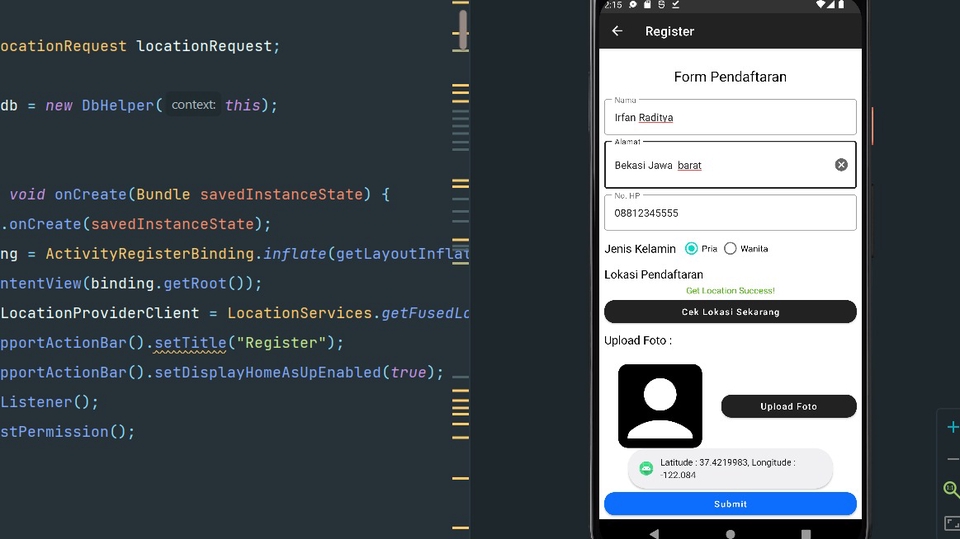Clear the Alamat field with X icon

click(x=841, y=164)
